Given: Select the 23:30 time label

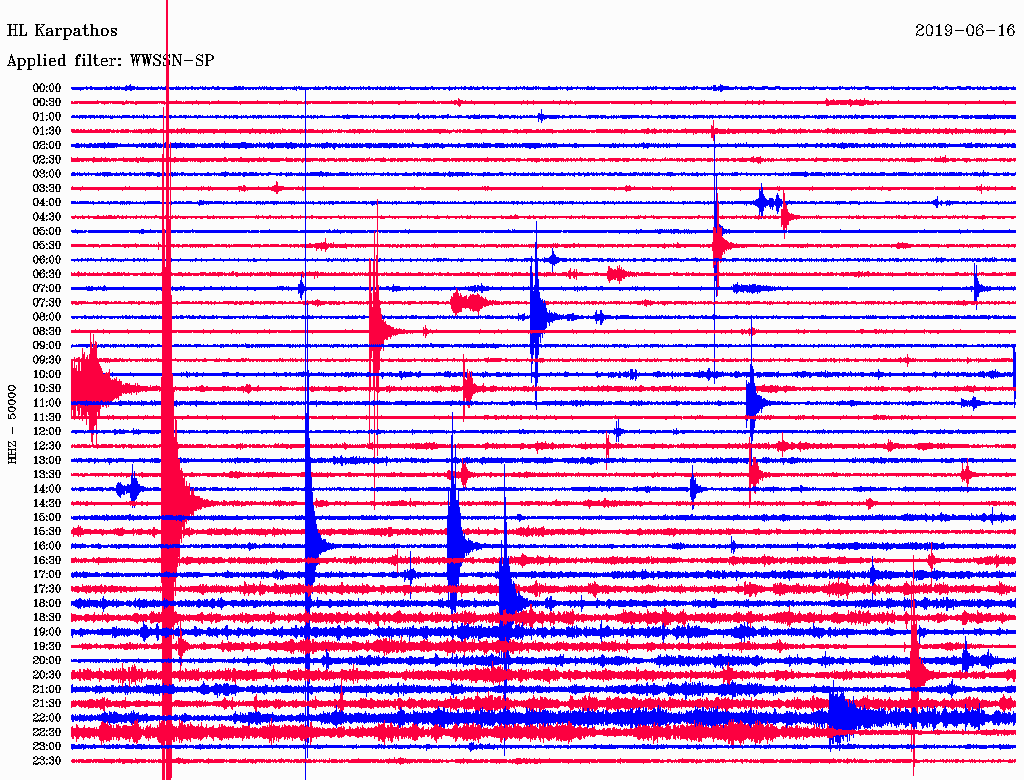Looking at the screenshot, I should (47, 761).
